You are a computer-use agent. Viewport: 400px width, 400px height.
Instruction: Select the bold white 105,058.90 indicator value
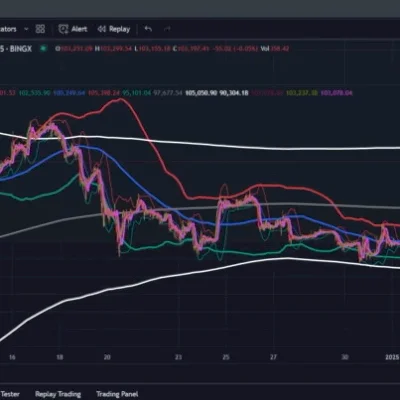pos(201,93)
